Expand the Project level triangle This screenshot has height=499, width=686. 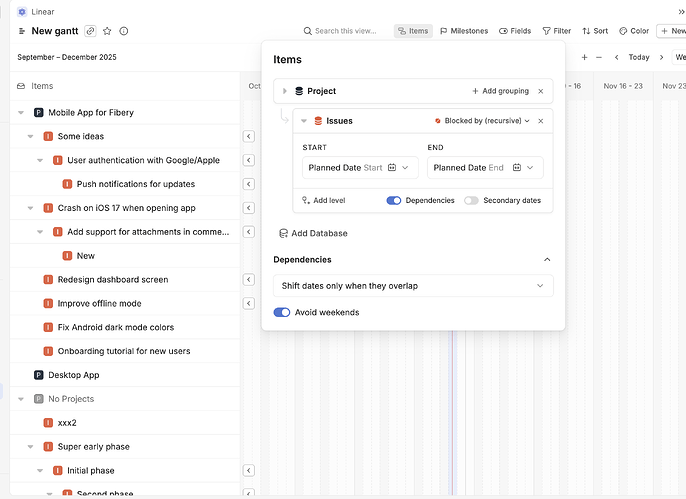point(284,91)
